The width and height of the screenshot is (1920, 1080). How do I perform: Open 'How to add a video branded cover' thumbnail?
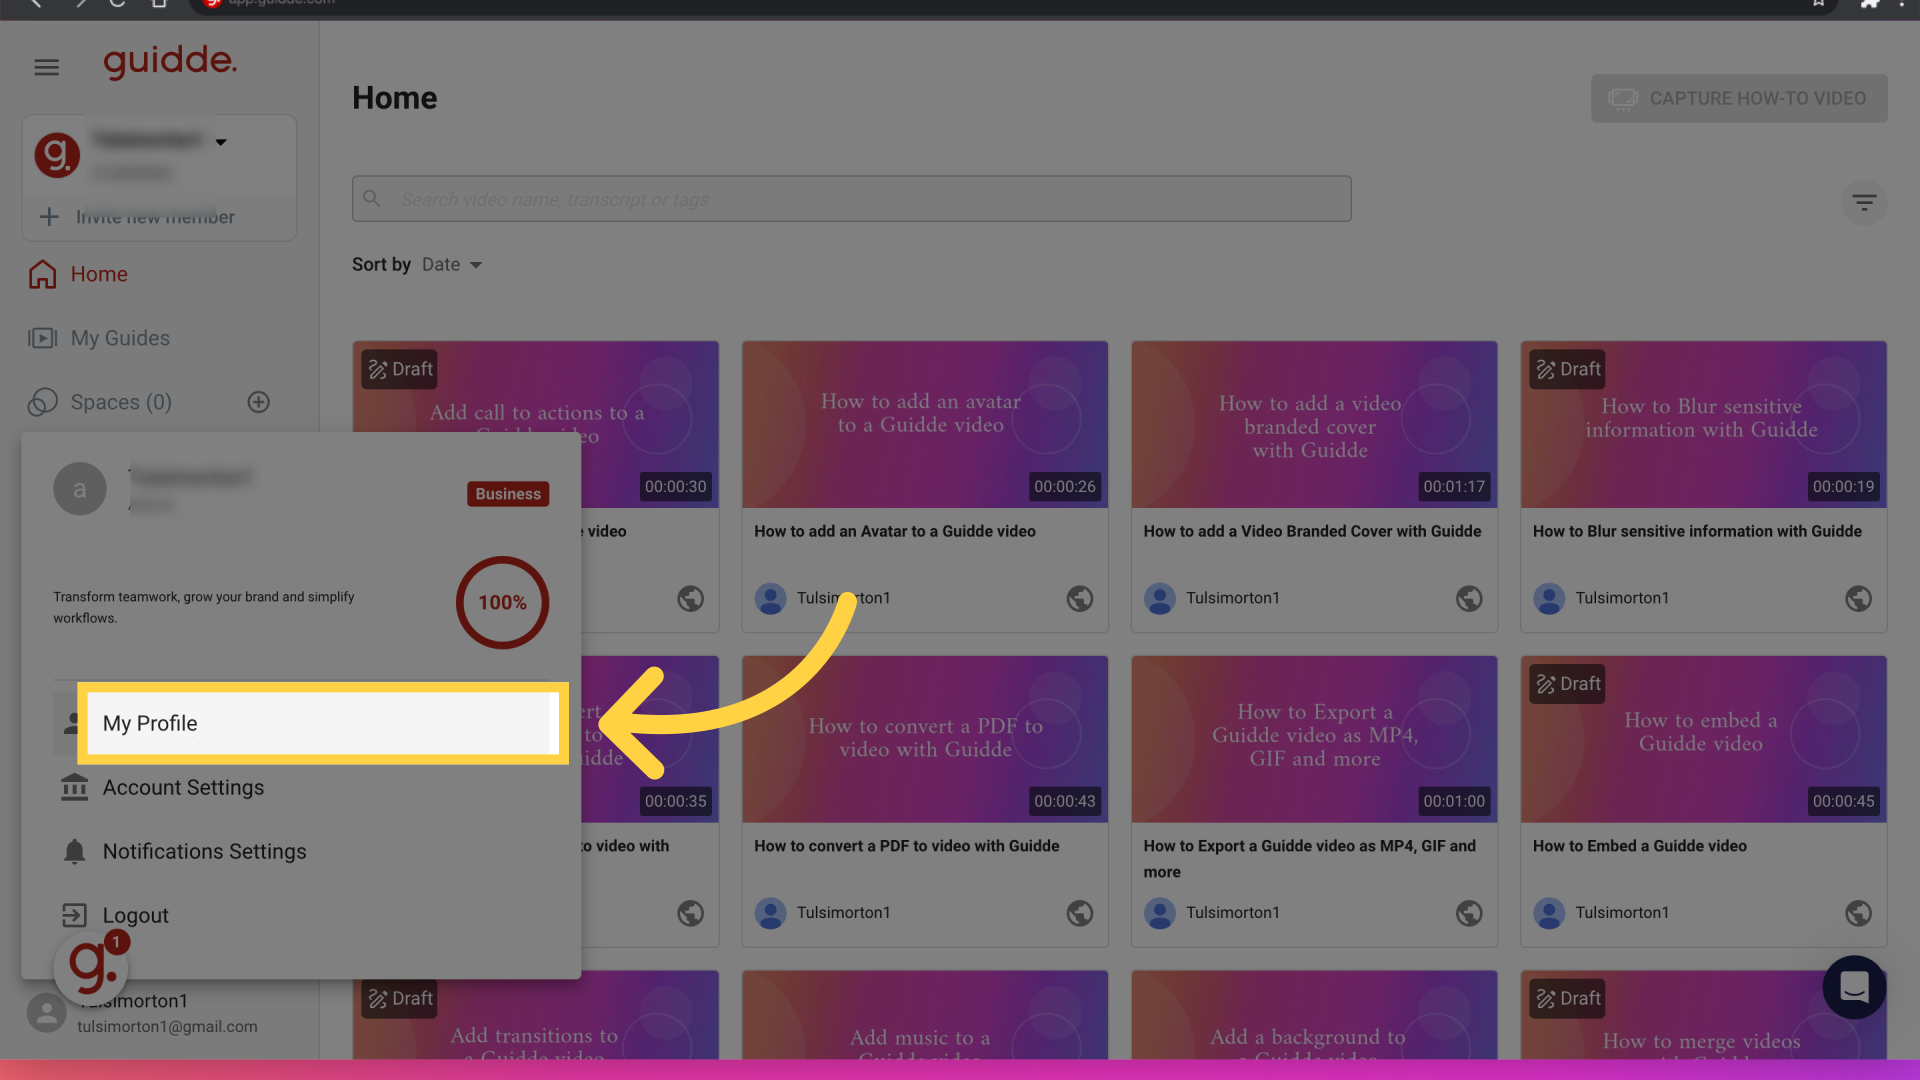(x=1314, y=424)
